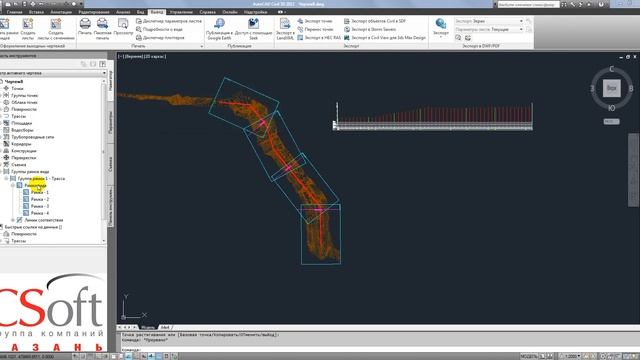
Task: Click the toolspace help icon
Action: [x=102, y=64]
